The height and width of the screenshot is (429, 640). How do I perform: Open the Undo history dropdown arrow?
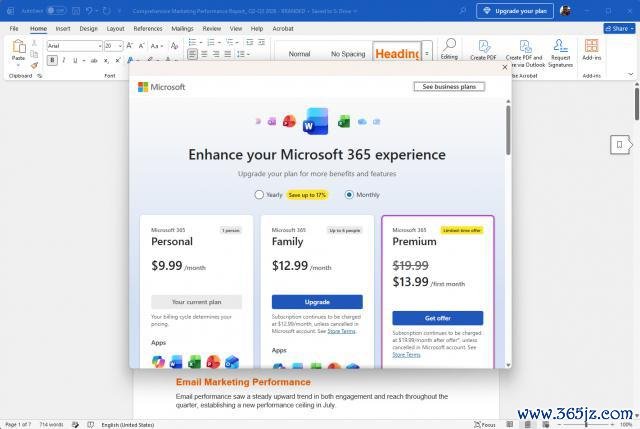(x=96, y=11)
